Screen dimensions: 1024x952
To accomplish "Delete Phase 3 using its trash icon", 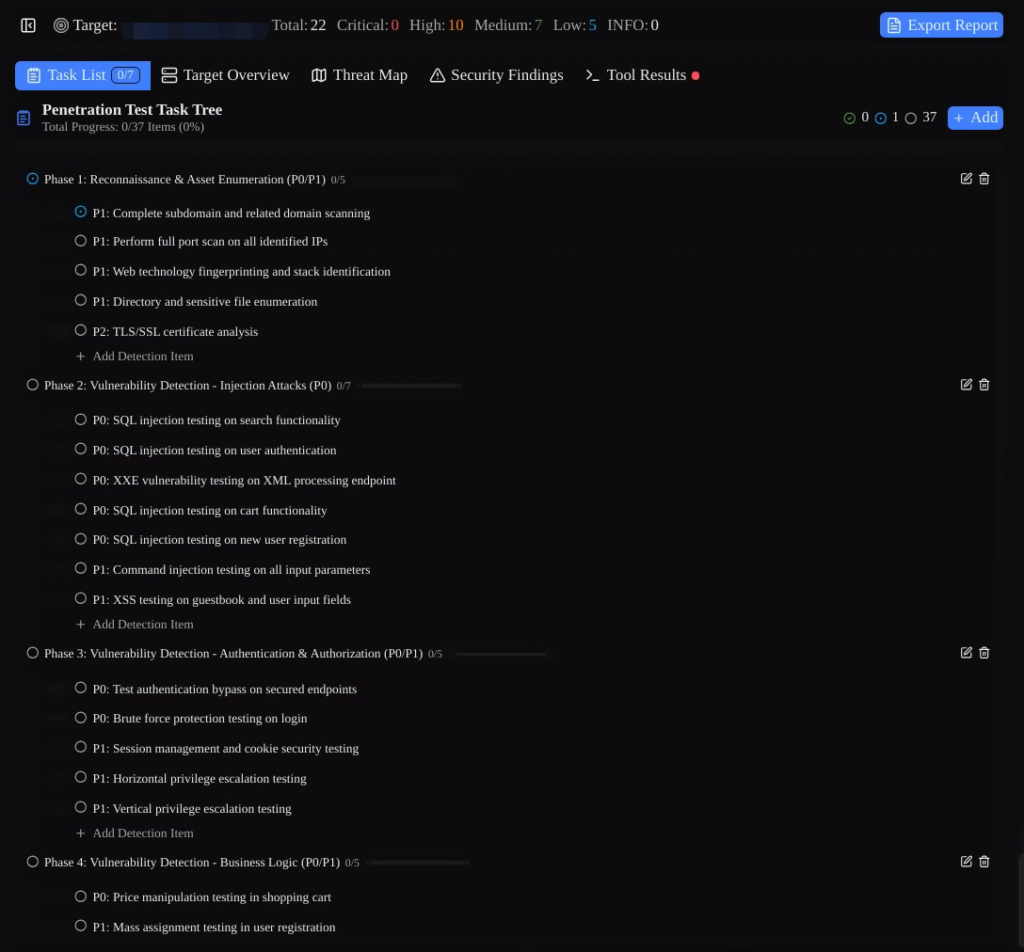I will click(x=984, y=653).
